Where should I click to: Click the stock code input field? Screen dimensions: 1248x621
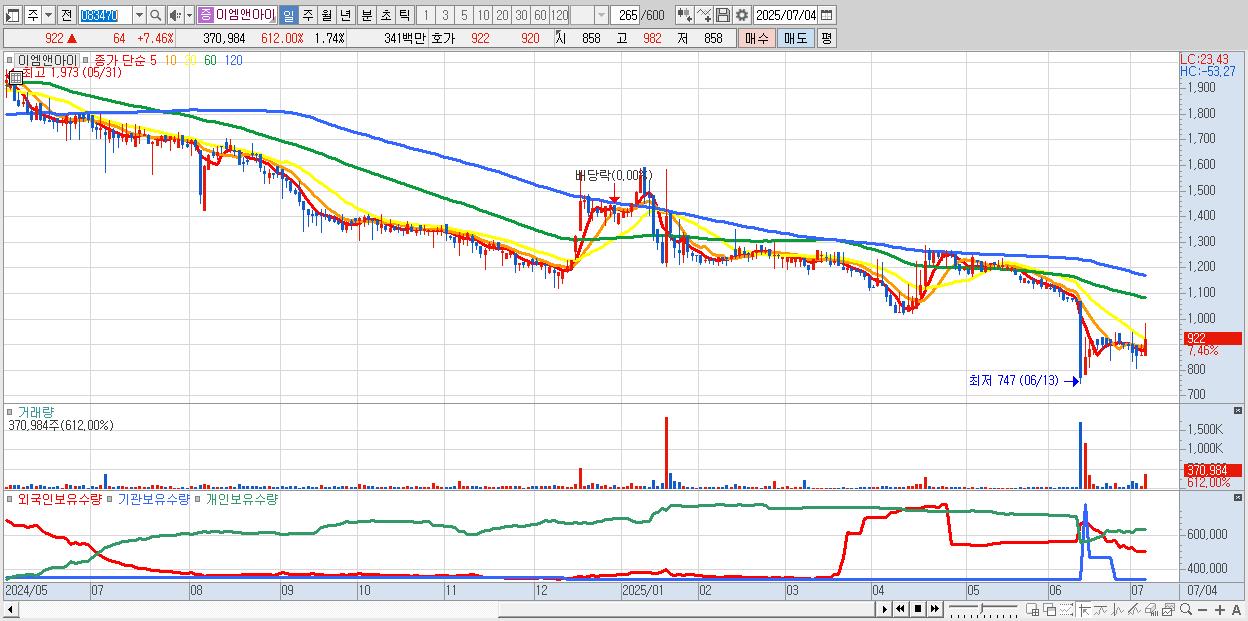click(105, 15)
